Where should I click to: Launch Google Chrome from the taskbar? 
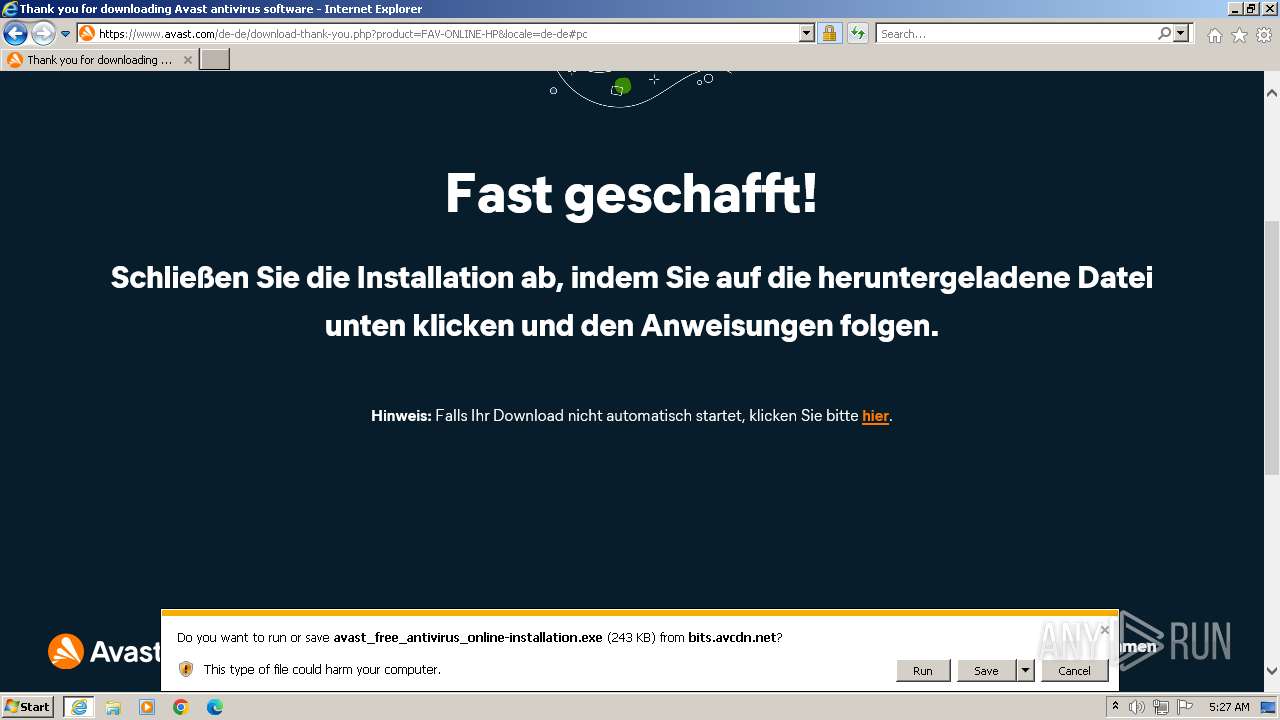point(181,707)
